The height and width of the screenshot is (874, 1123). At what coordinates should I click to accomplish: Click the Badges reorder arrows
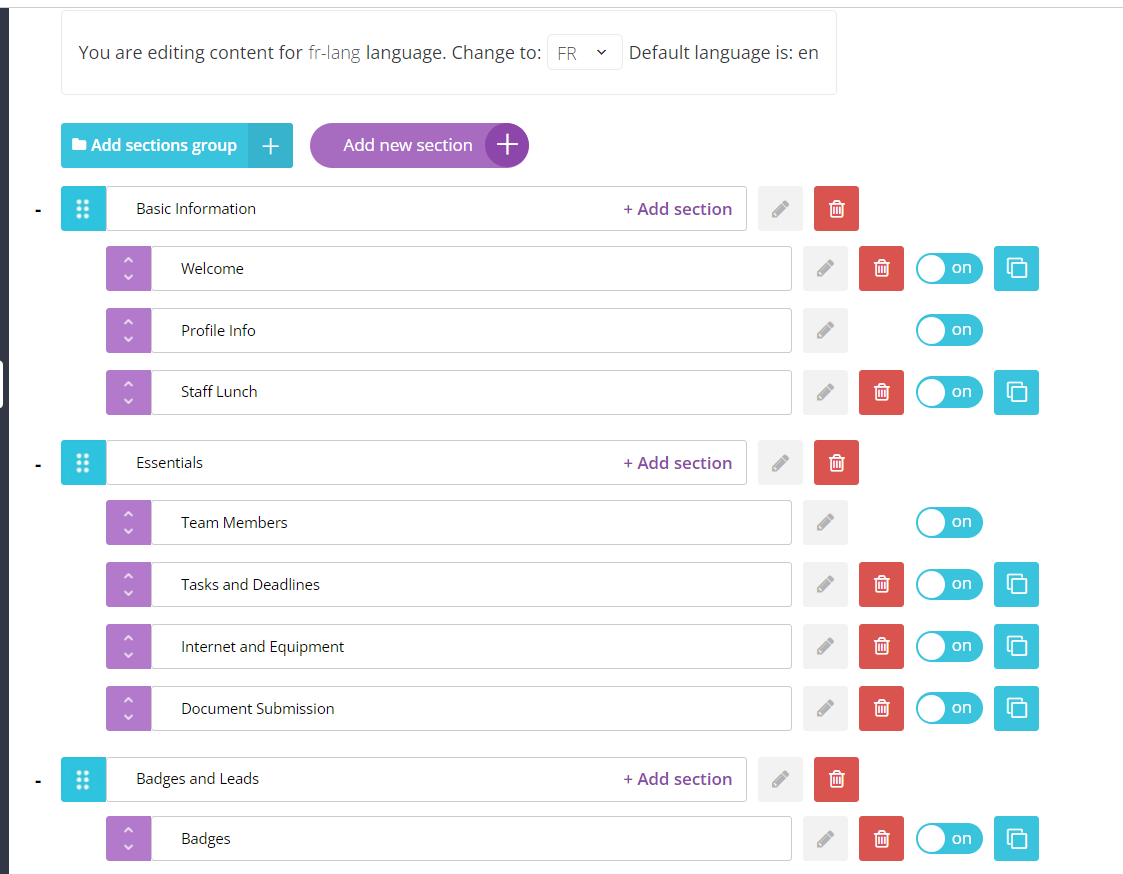coord(128,838)
